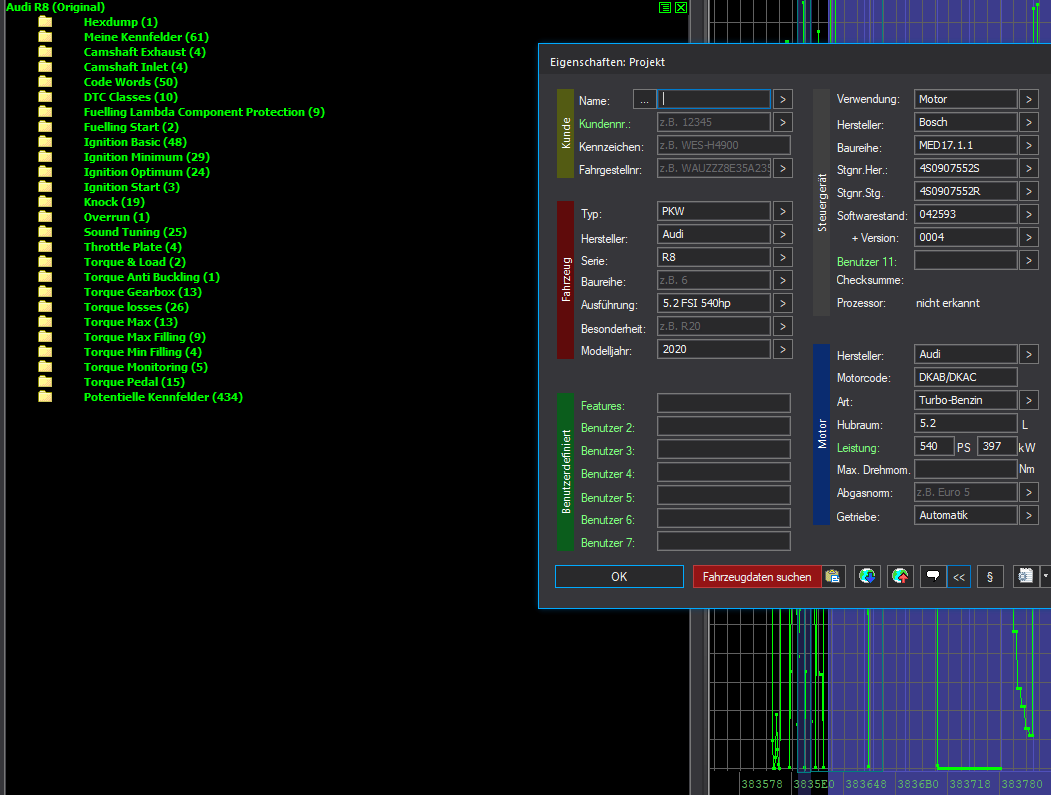Open Potentielle Kennfelder (434) folder

coord(163,397)
